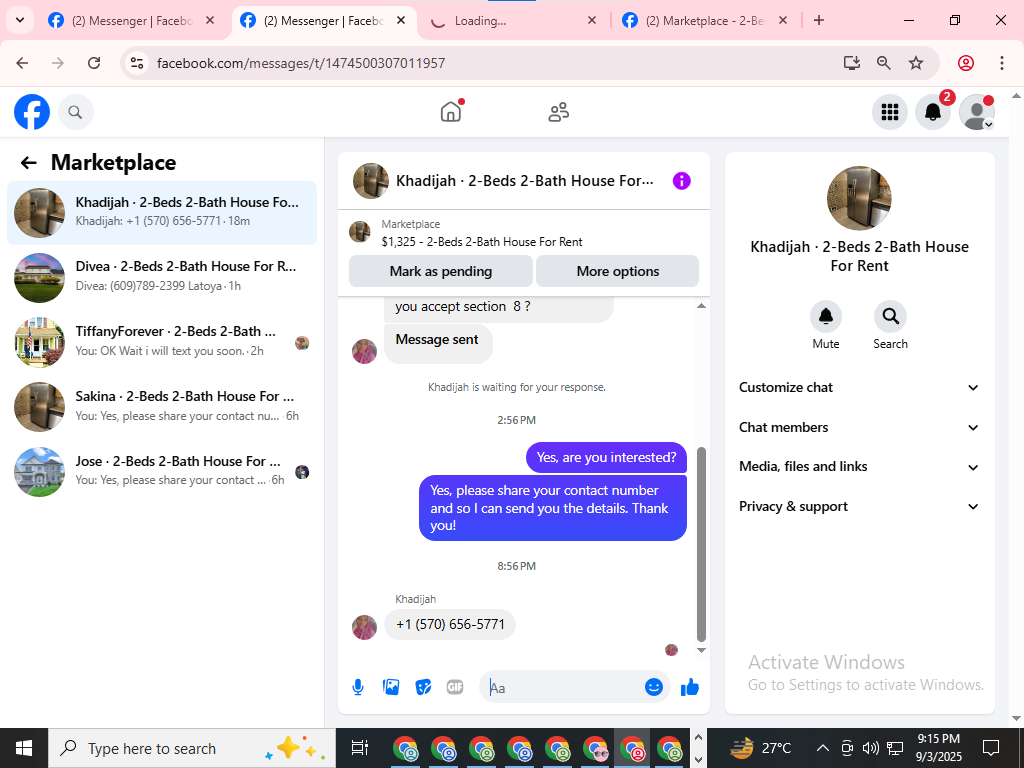
Task: Click Mark as pending button
Action: (441, 271)
